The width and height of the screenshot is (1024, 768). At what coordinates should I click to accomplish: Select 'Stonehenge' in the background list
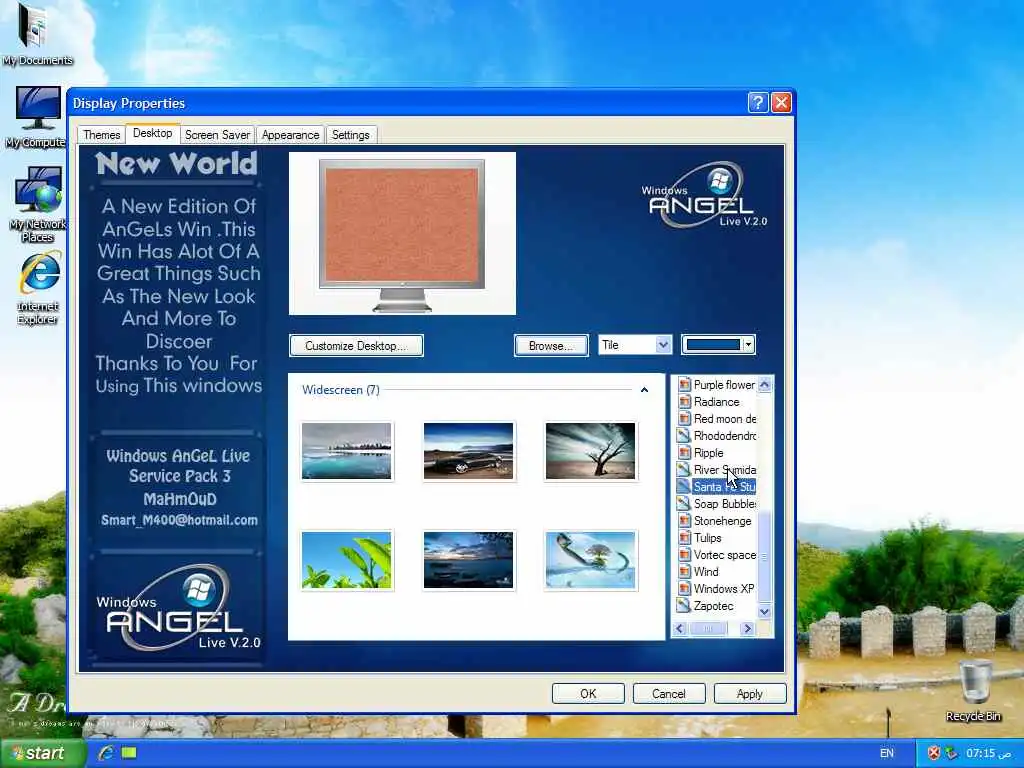pyautogui.click(x=722, y=520)
